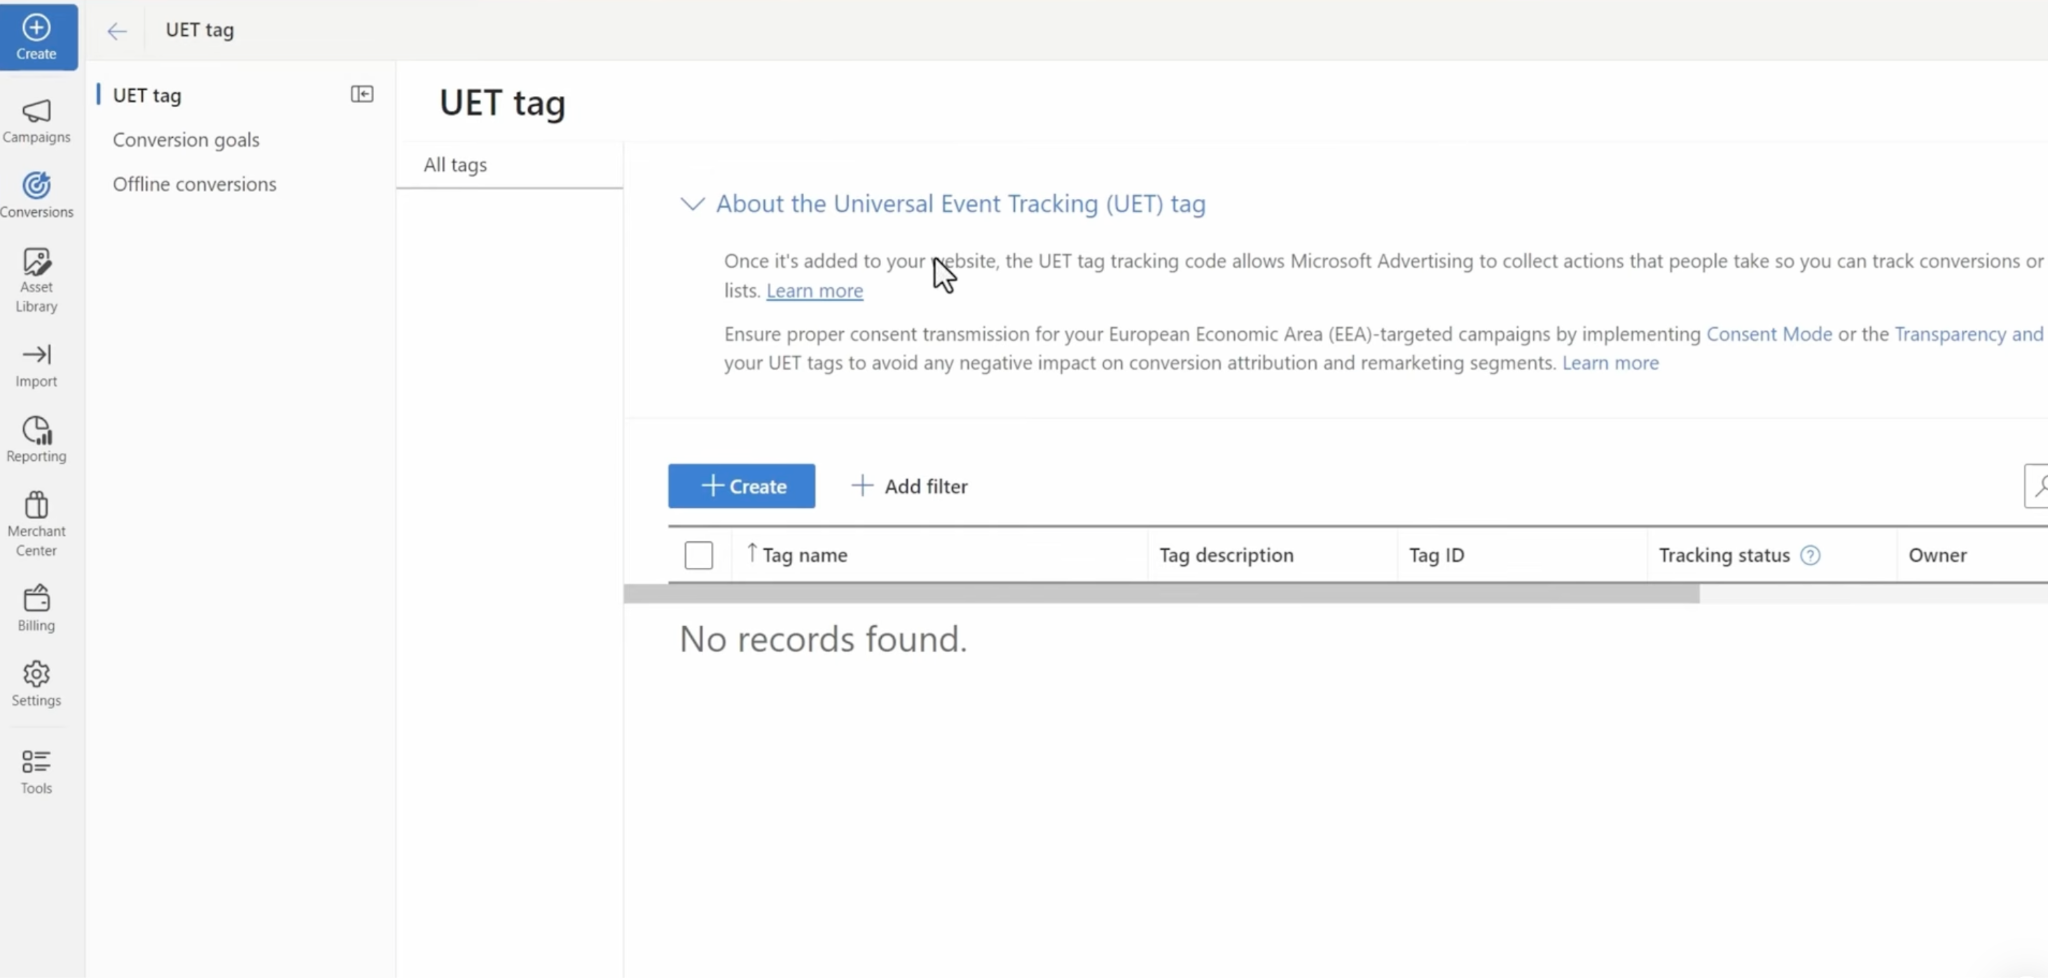Click the horizontal table scrollbar
This screenshot has width=2048, height=978.
[1161, 594]
